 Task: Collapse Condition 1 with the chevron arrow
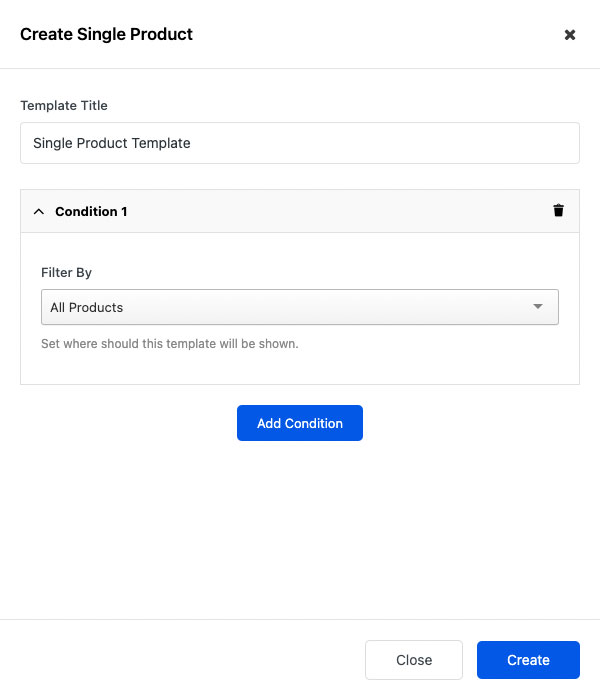pos(39,212)
